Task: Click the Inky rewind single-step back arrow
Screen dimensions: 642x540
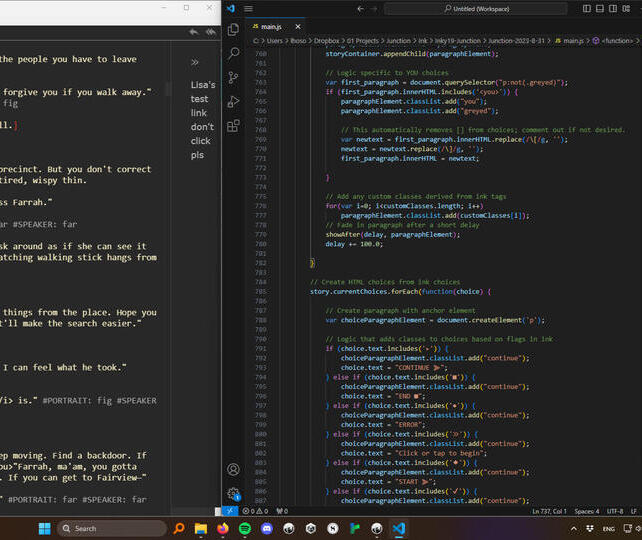Action: [194, 32]
